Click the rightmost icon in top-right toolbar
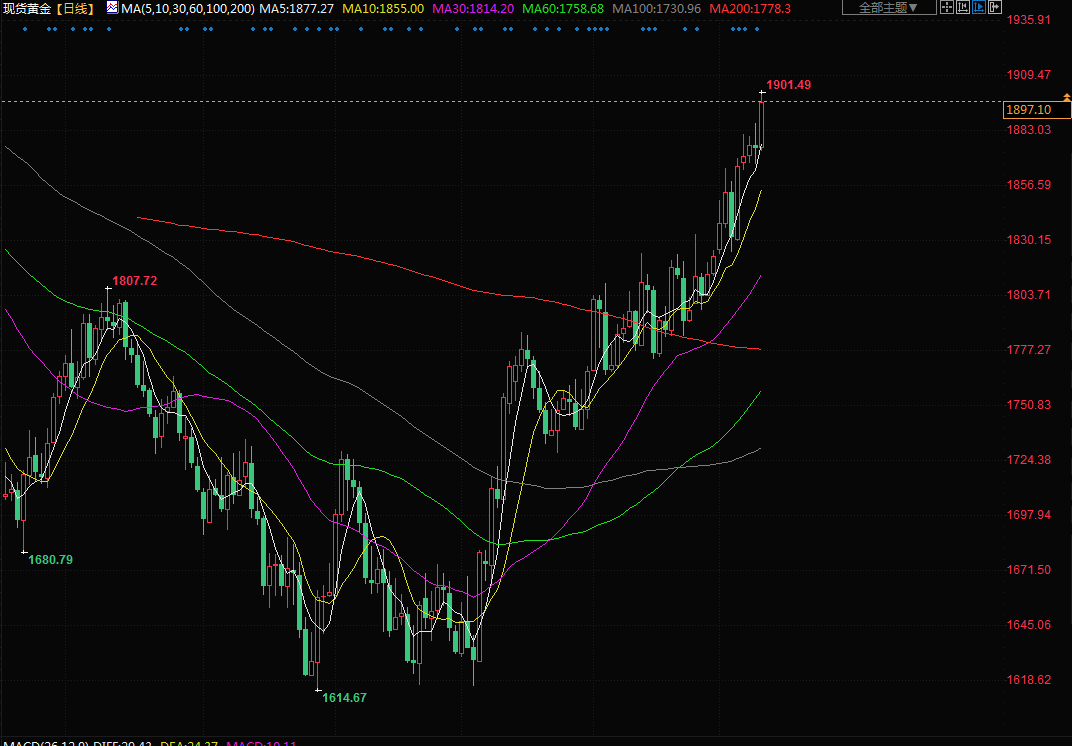1072x746 pixels. click(x=995, y=8)
